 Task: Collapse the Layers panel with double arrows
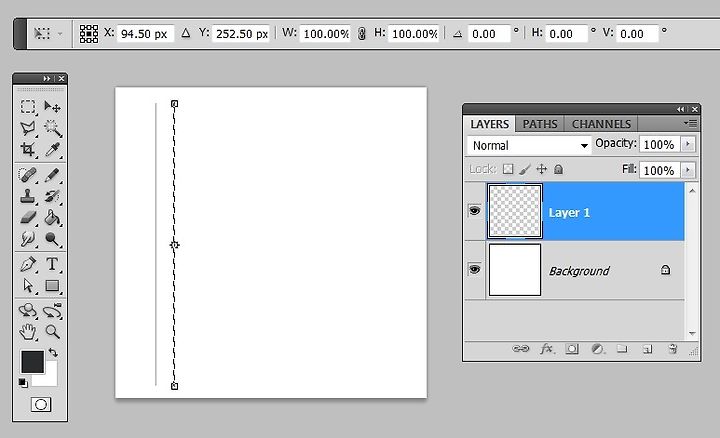pyautogui.click(x=681, y=109)
